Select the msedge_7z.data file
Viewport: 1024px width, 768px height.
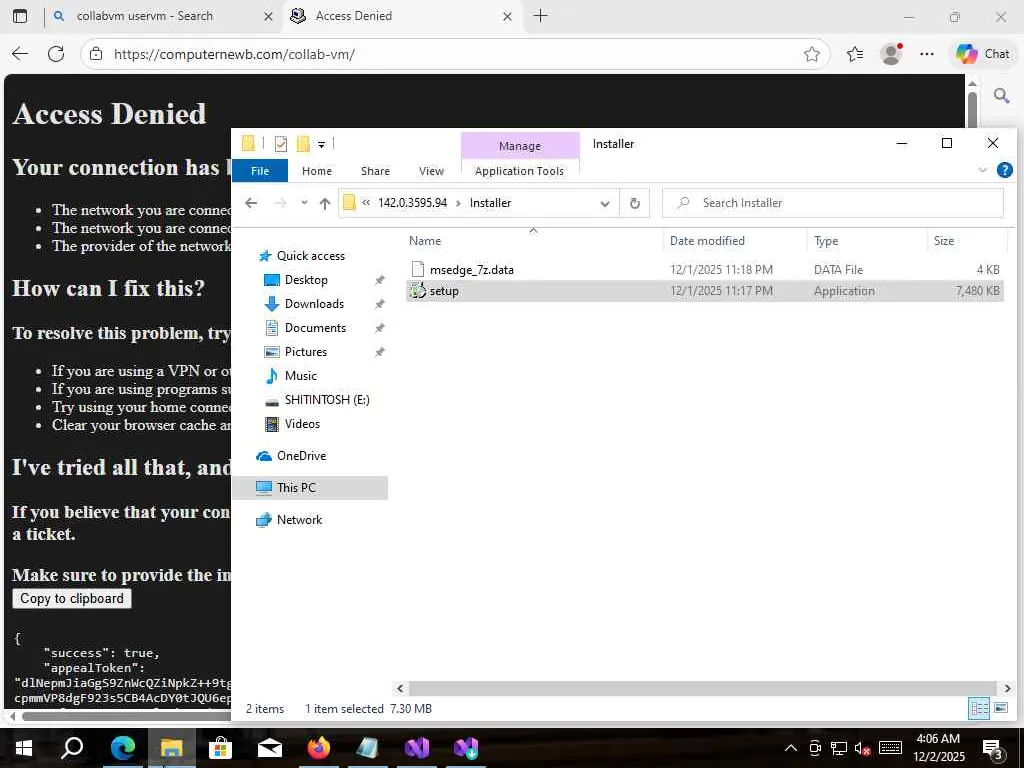pos(705,270)
